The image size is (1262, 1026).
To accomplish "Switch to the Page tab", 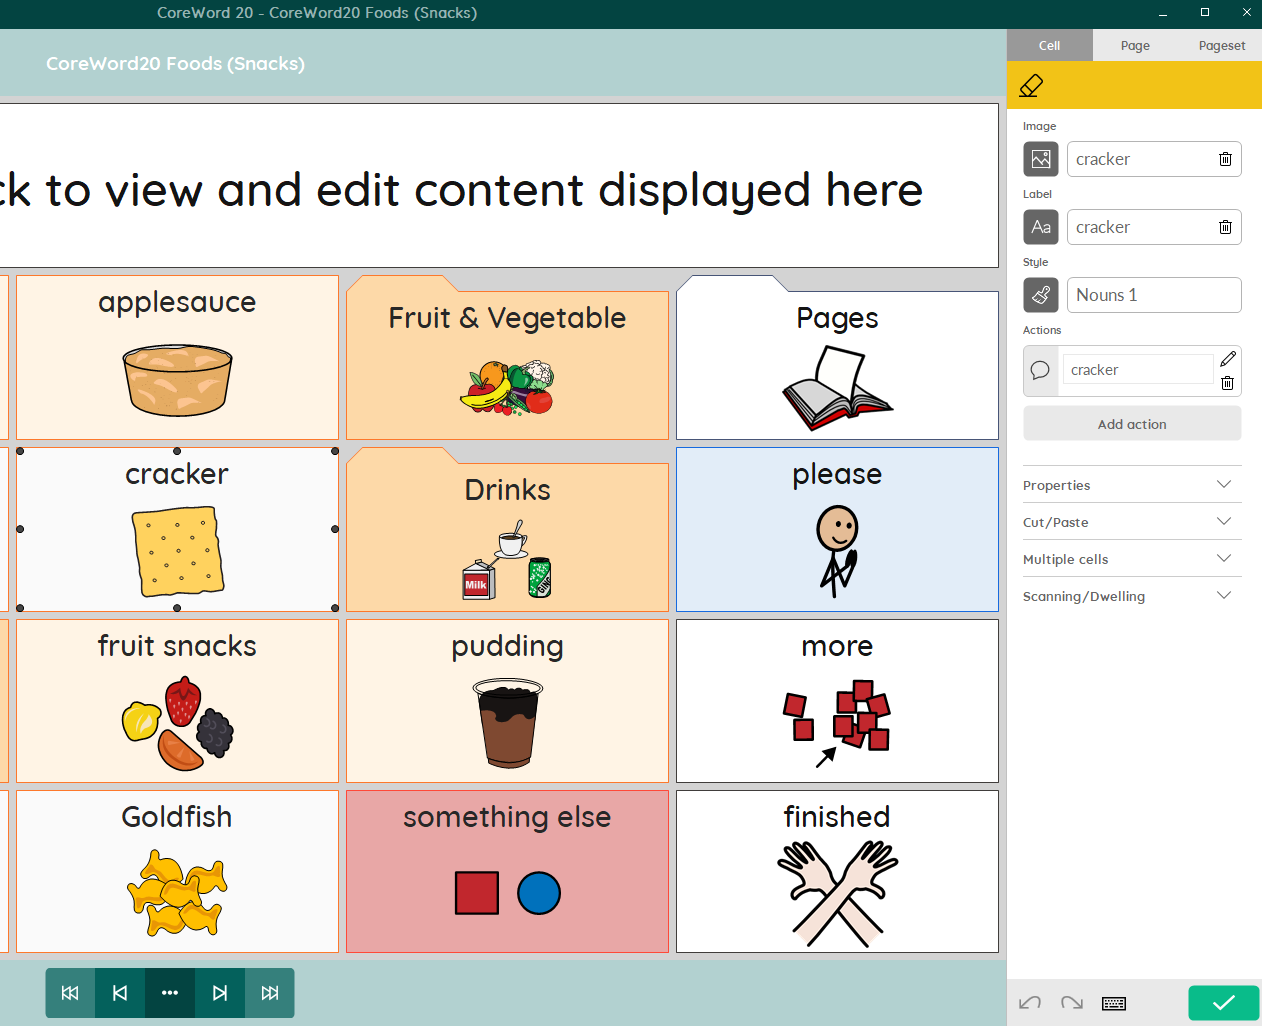I will point(1135,45).
